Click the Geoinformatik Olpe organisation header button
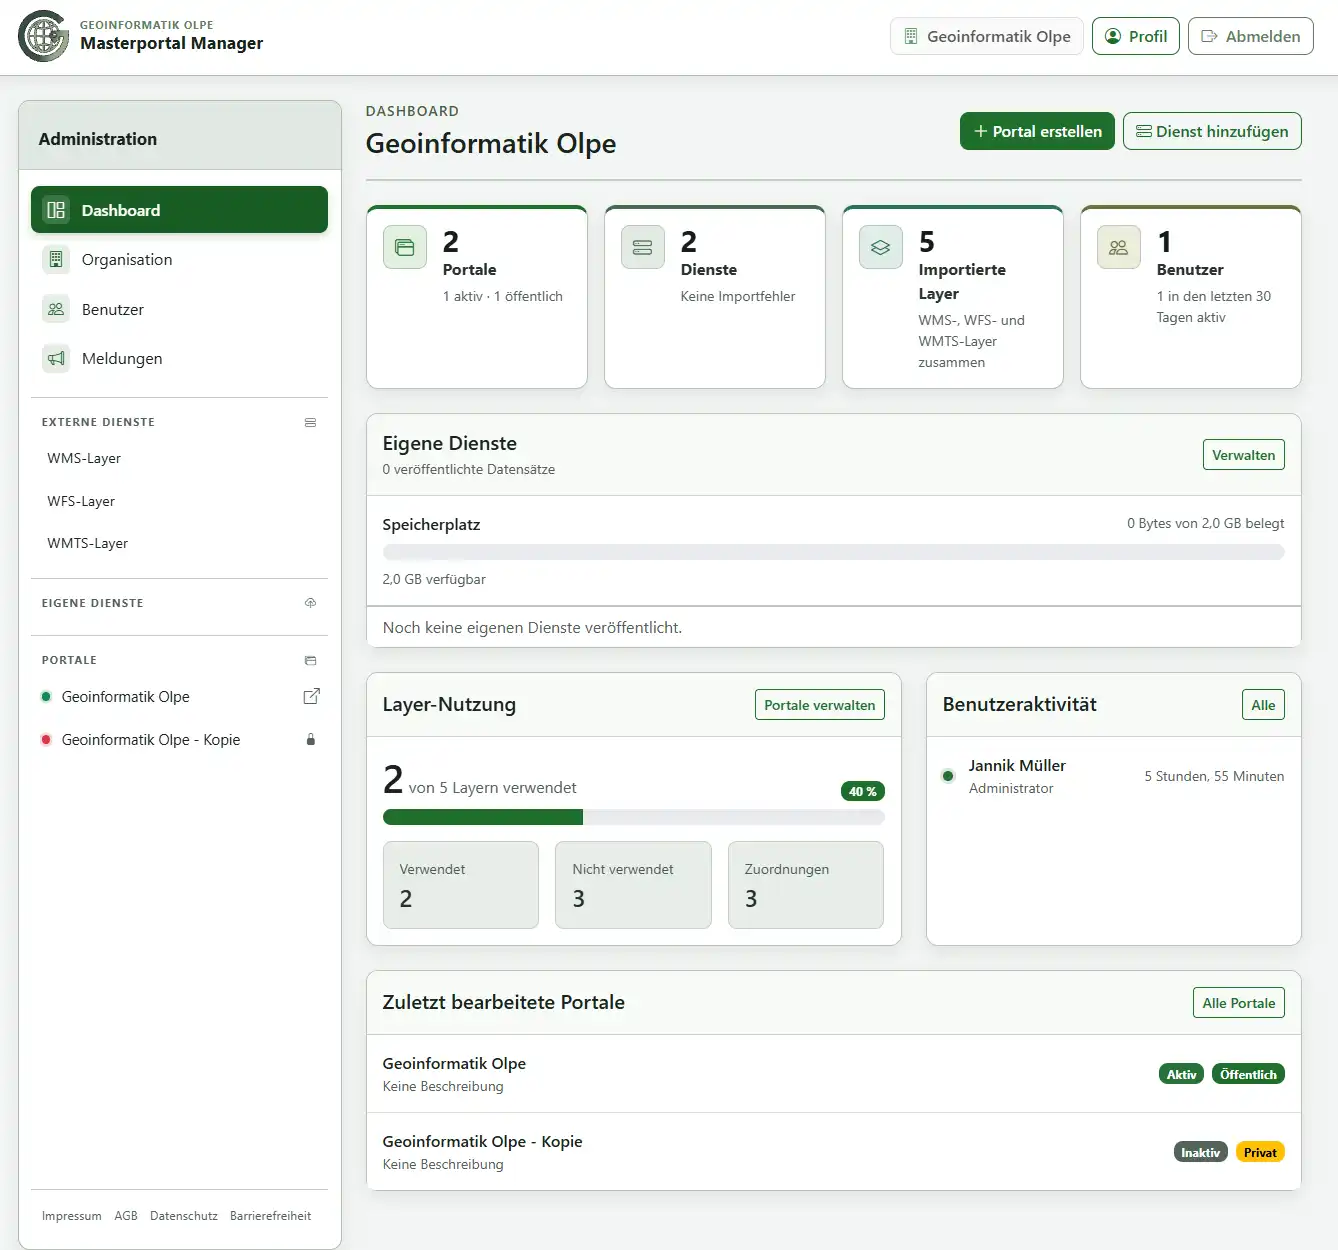The image size is (1338, 1250). (987, 36)
